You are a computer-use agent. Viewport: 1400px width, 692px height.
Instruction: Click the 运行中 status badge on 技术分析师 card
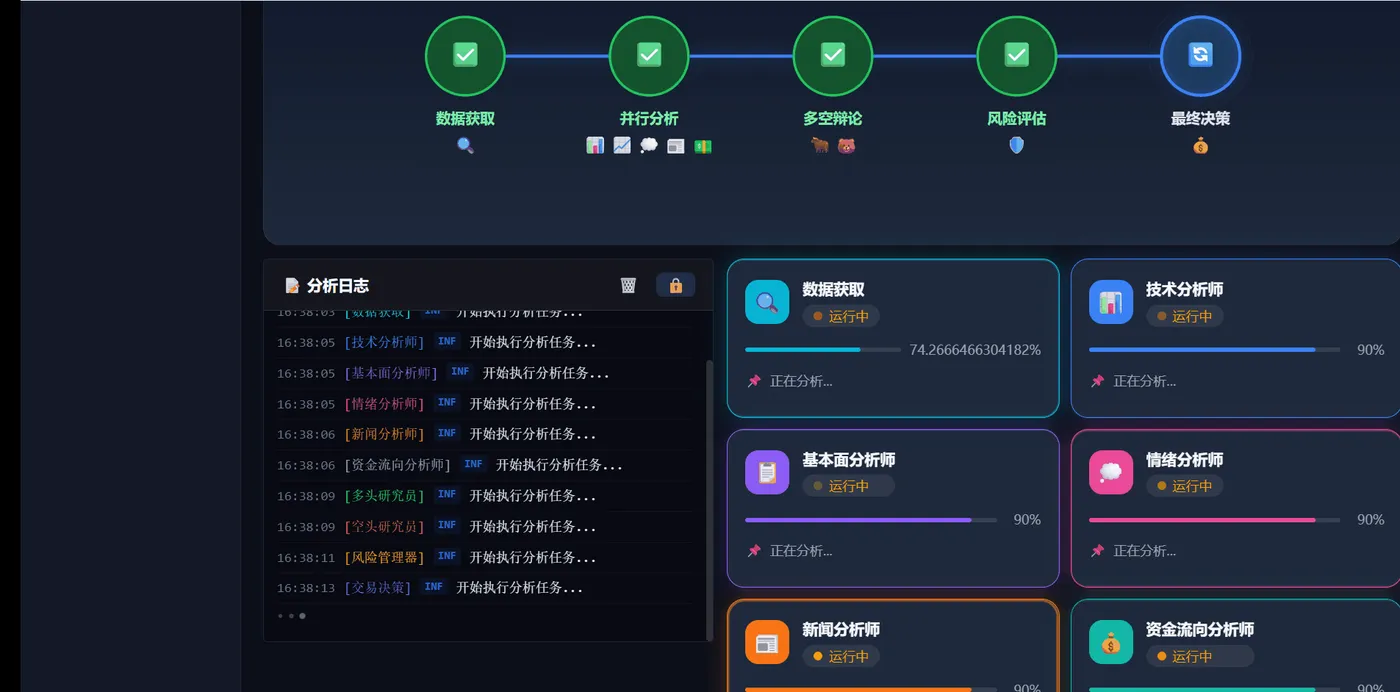pos(1185,316)
